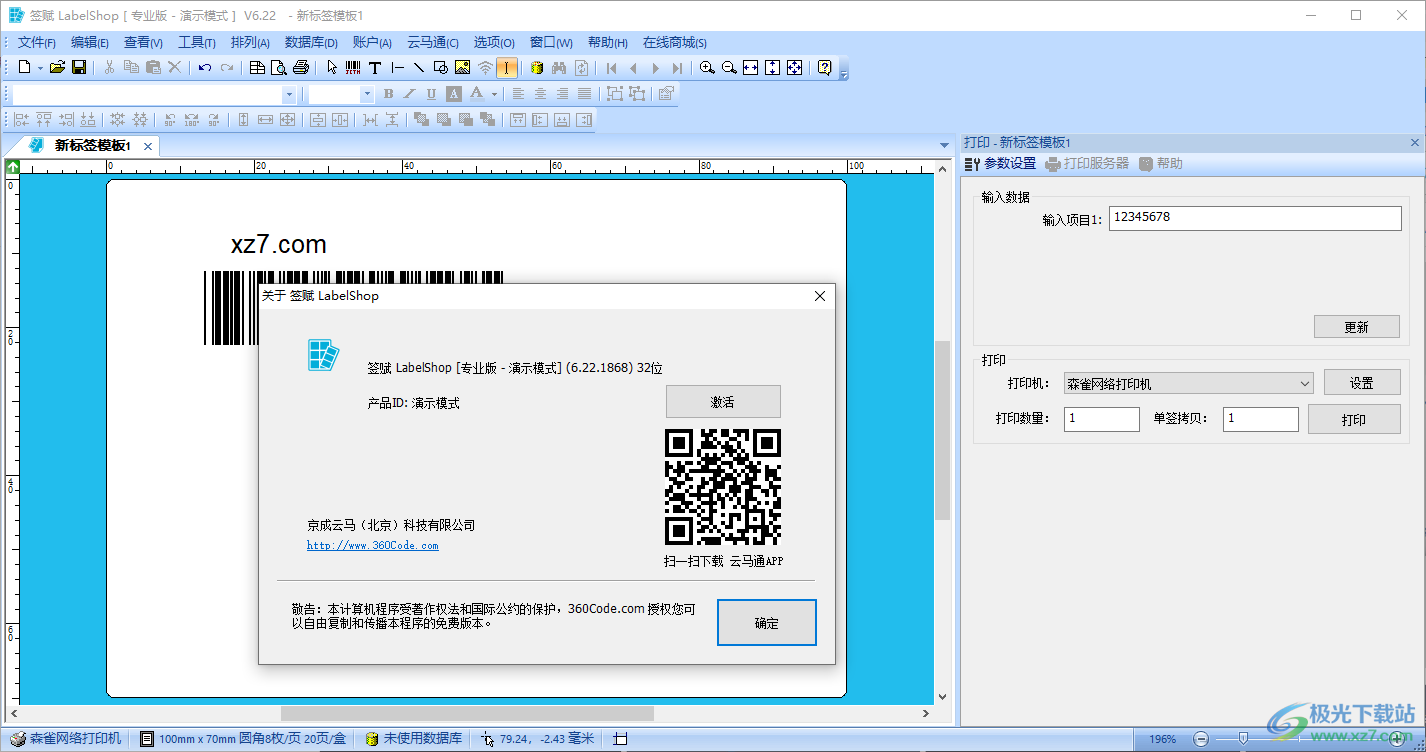
Task: Open the 云马通(C) menu
Action: point(433,42)
